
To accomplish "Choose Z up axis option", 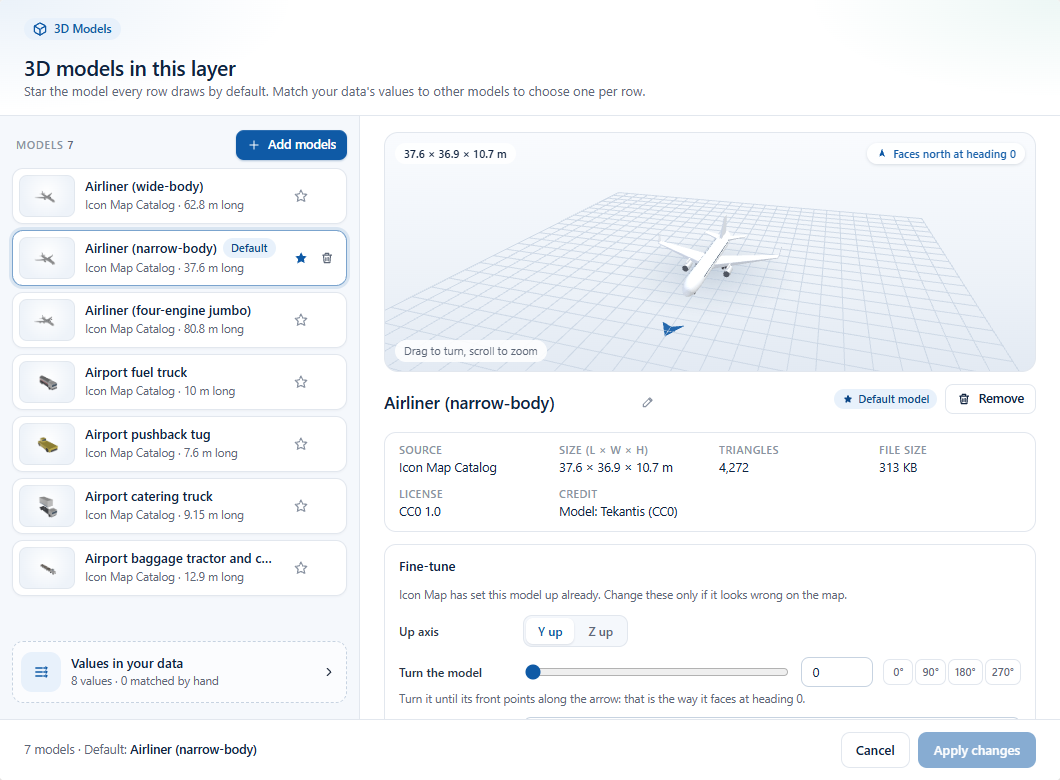I will [x=600, y=632].
